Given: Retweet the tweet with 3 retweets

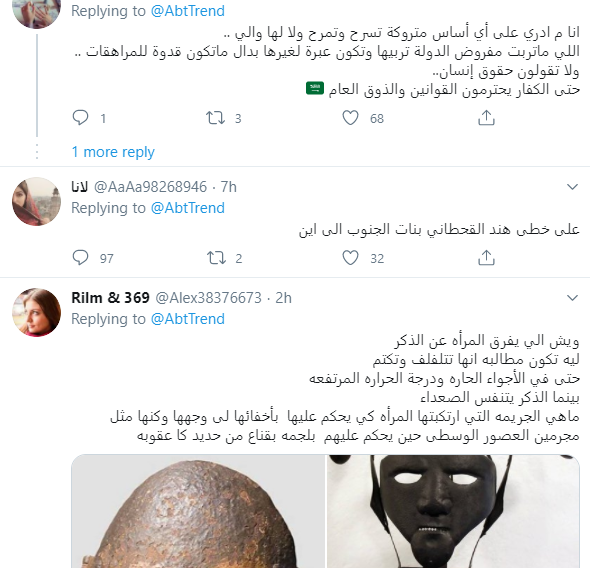Looking at the screenshot, I should 215,118.
